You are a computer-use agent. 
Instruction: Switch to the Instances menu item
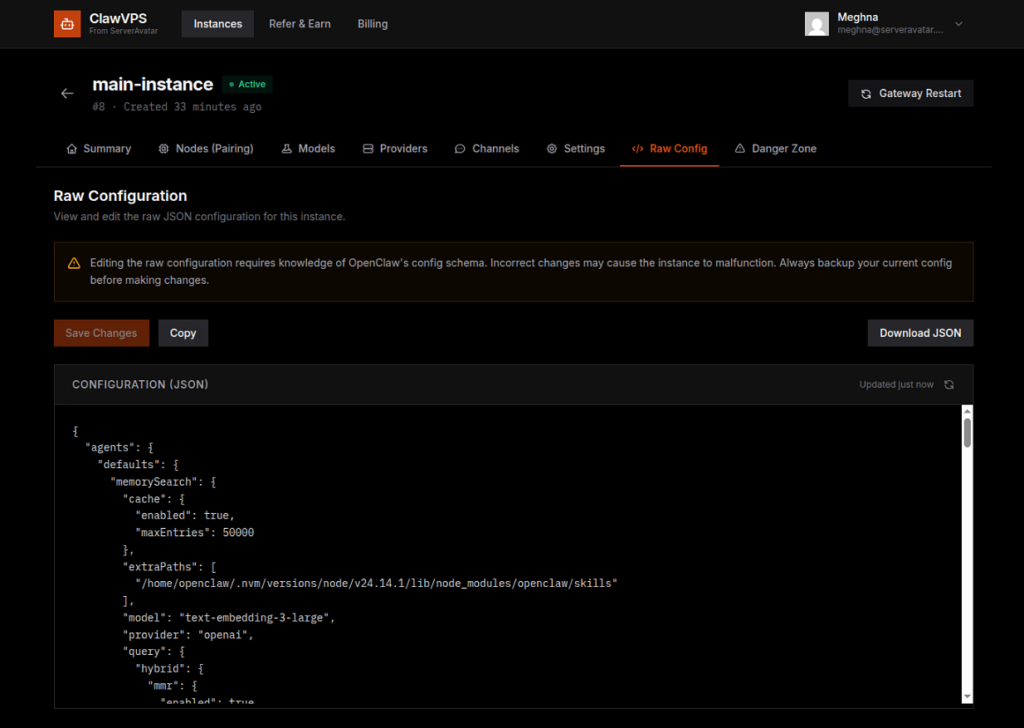pyautogui.click(x=217, y=23)
